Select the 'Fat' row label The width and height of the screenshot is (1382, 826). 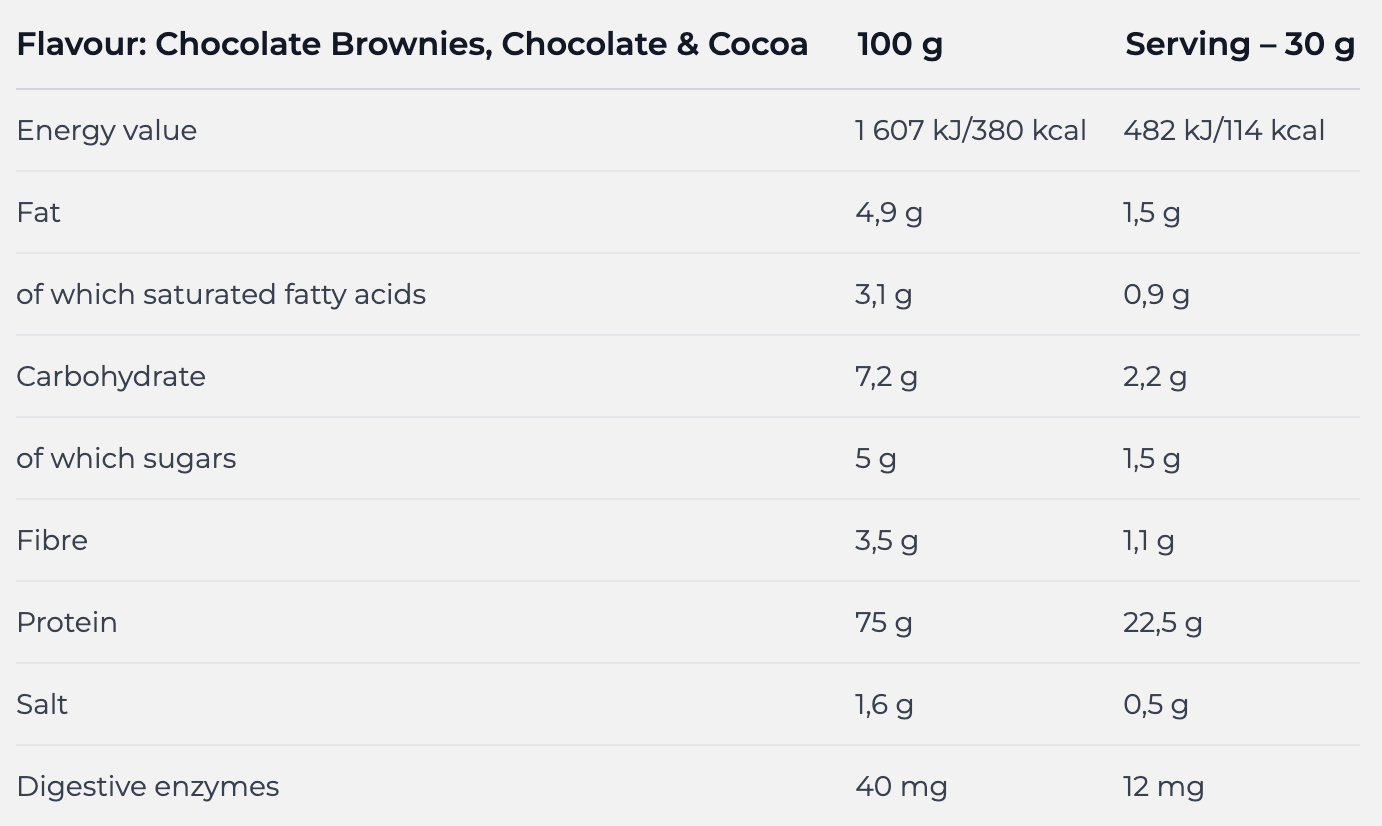click(x=39, y=212)
